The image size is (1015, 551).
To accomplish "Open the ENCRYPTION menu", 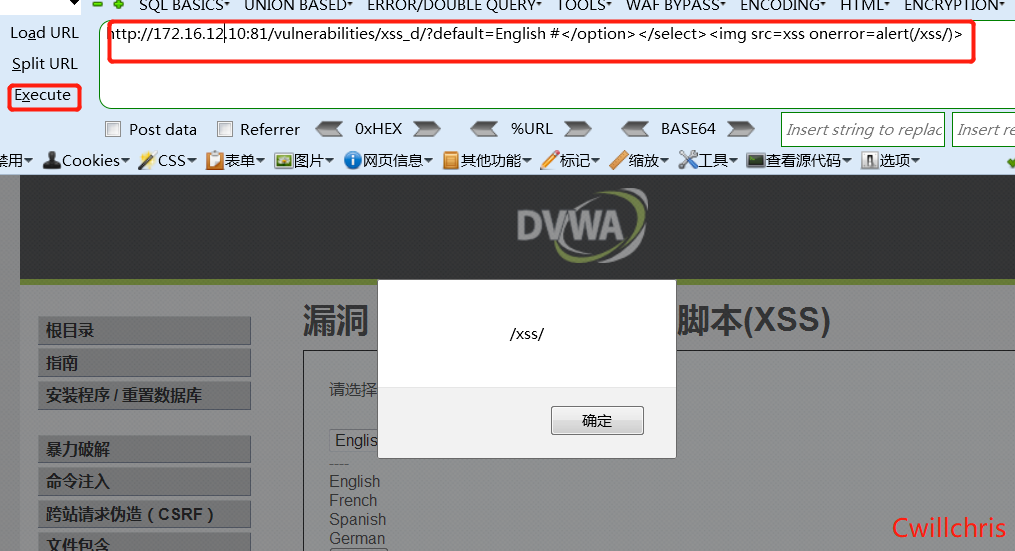I will click(x=954, y=5).
